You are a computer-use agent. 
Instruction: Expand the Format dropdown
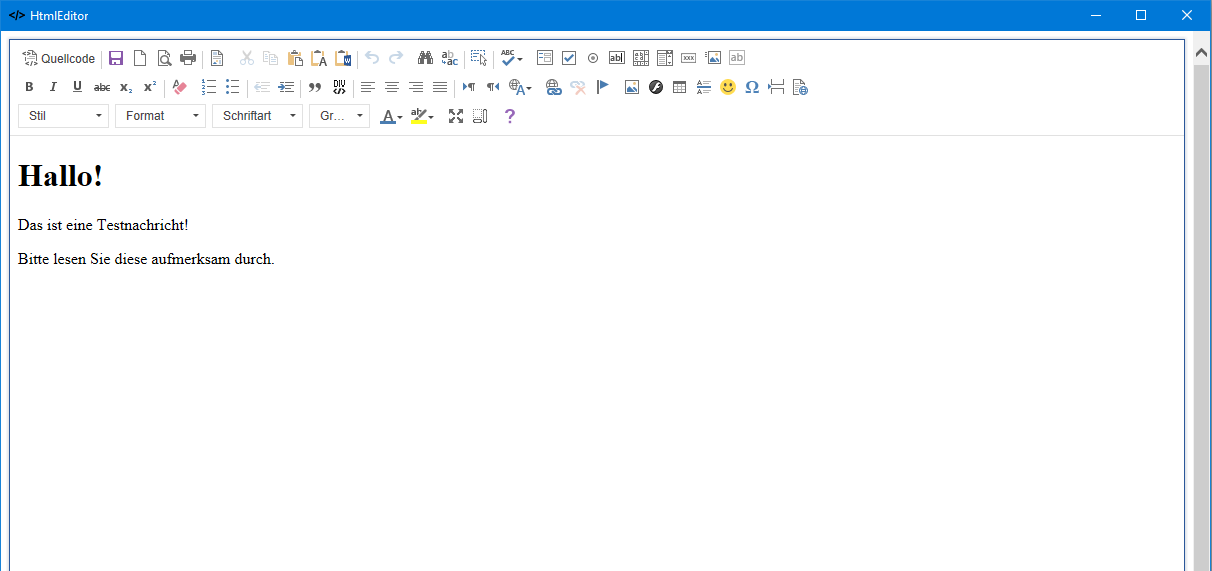point(160,116)
